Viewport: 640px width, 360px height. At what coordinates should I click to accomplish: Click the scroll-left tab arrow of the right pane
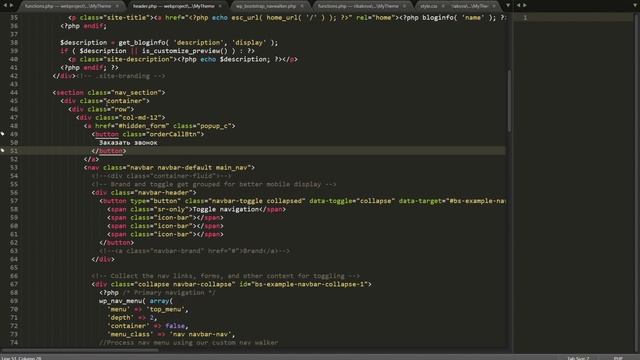tap(518, 5)
